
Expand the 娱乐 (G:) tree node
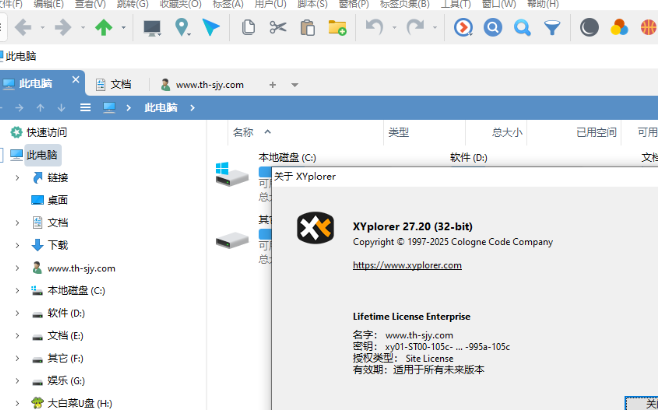pos(17,381)
